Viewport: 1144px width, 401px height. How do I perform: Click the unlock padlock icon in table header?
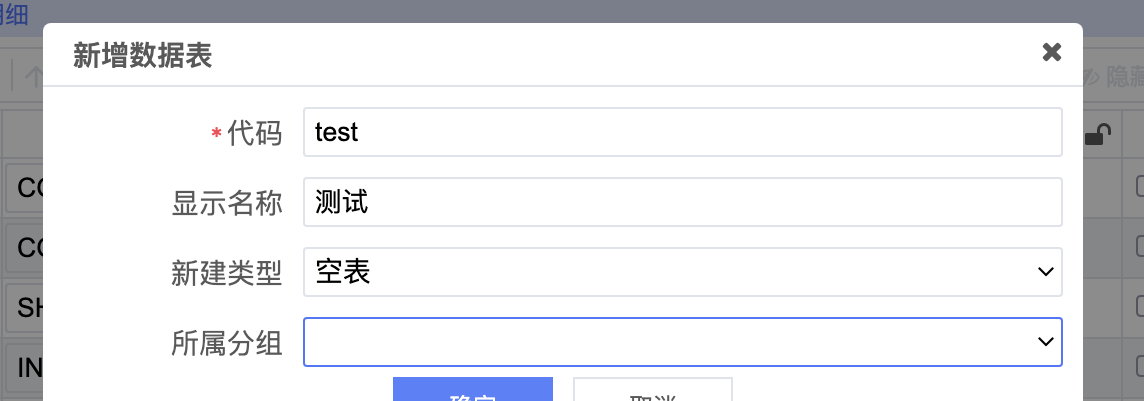tap(1097, 136)
